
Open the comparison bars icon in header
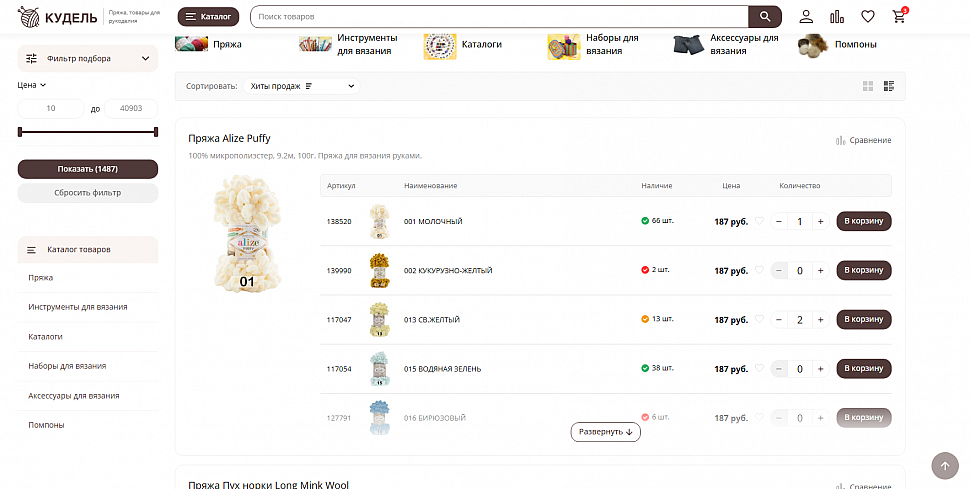coord(837,17)
